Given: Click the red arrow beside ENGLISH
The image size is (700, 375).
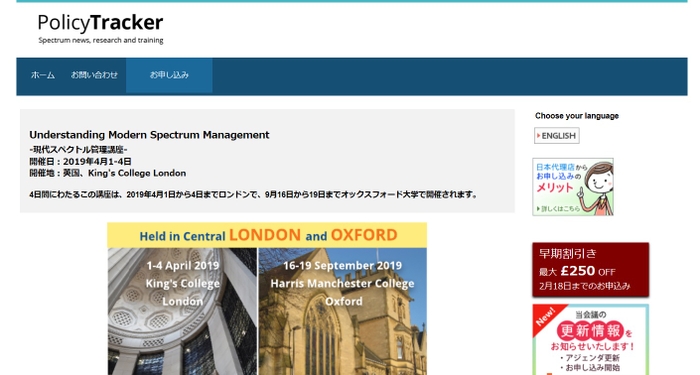Looking at the screenshot, I should 538,136.
